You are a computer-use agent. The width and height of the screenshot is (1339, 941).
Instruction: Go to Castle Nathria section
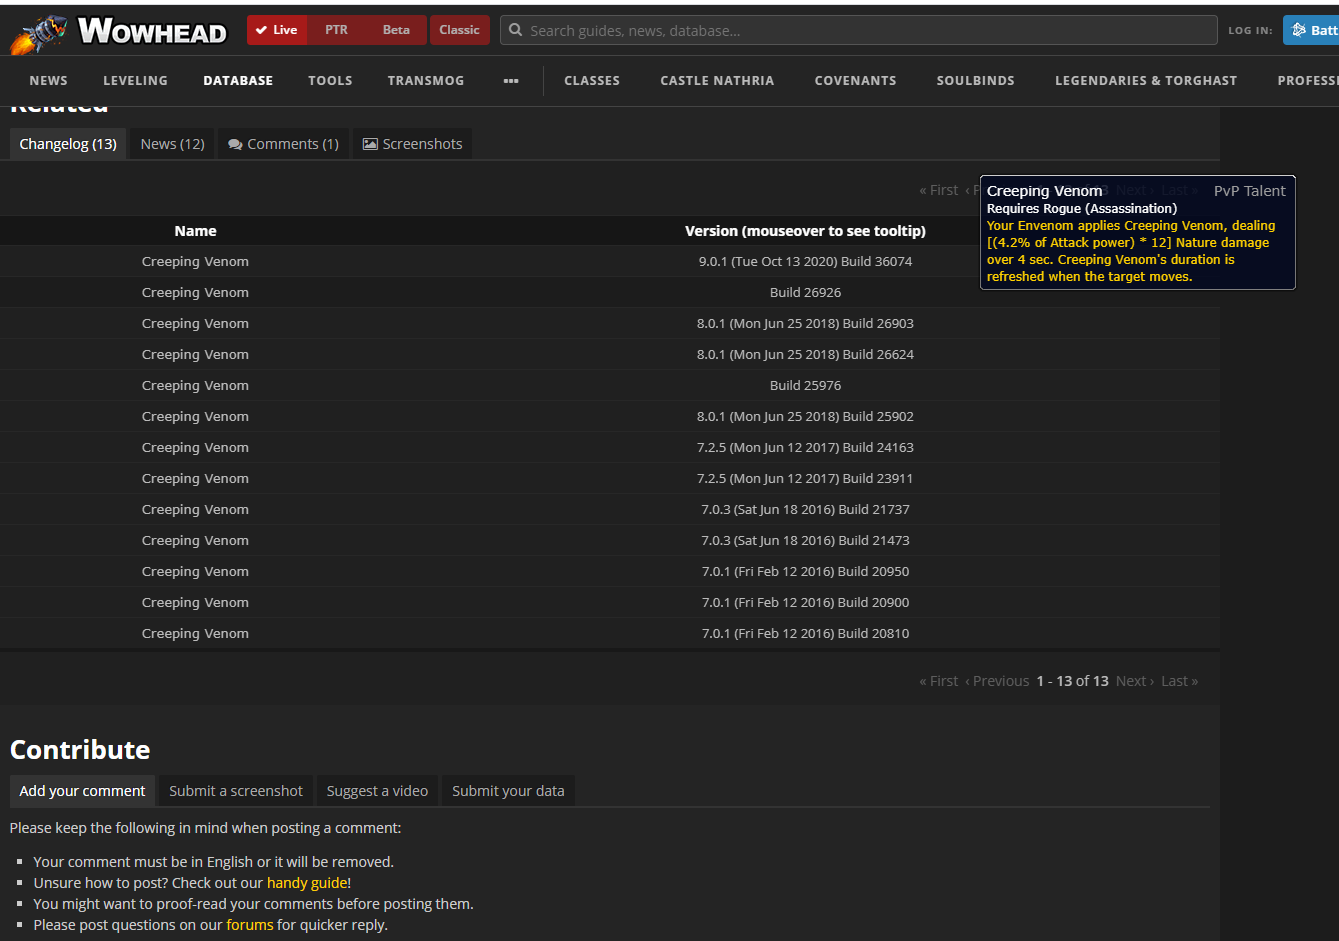coord(717,81)
